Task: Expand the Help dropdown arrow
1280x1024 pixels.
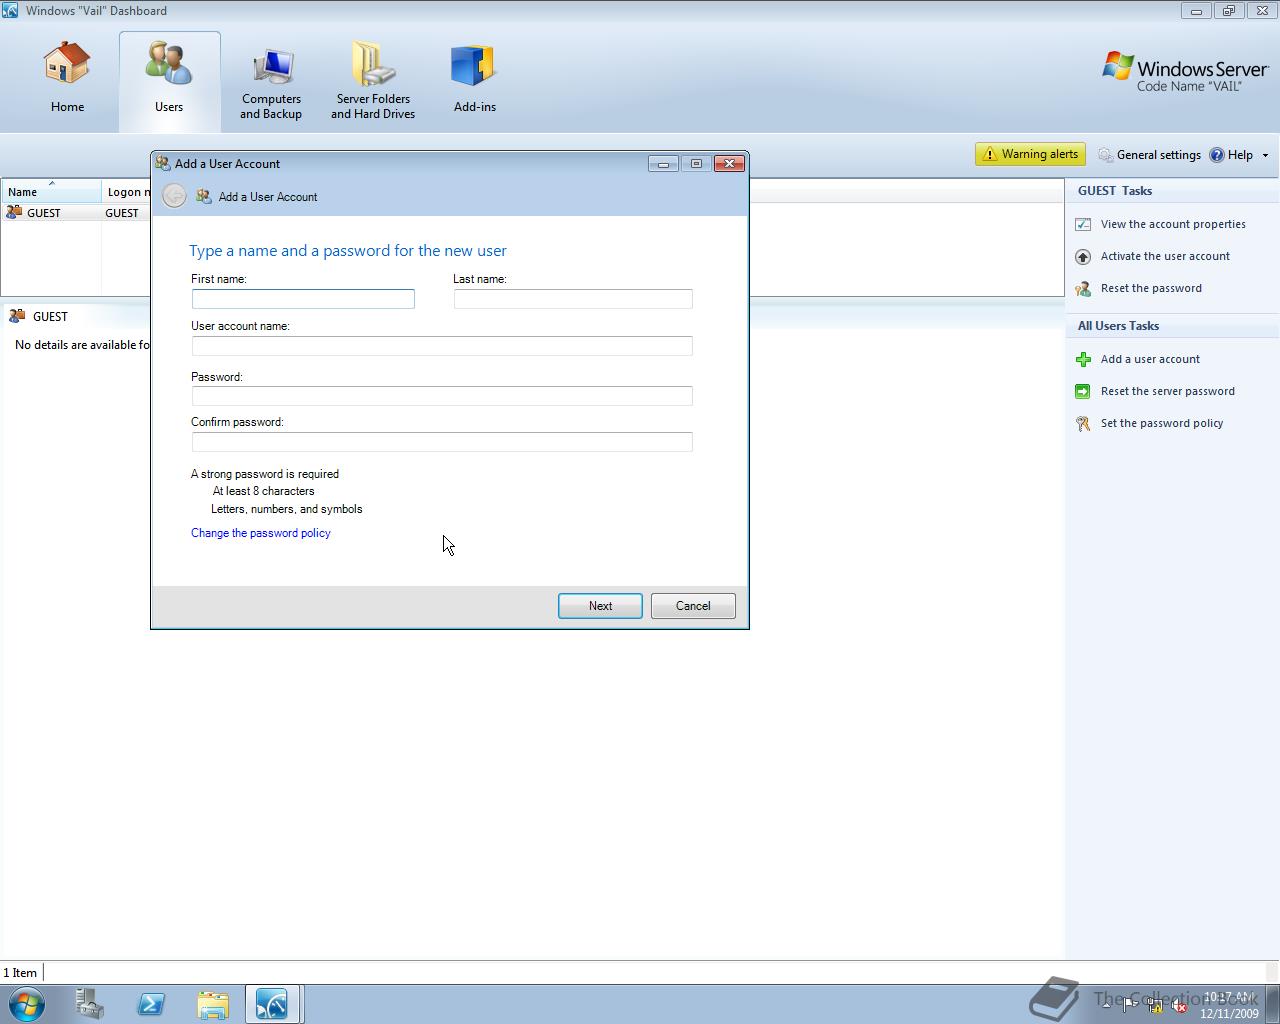Action: coord(1265,155)
